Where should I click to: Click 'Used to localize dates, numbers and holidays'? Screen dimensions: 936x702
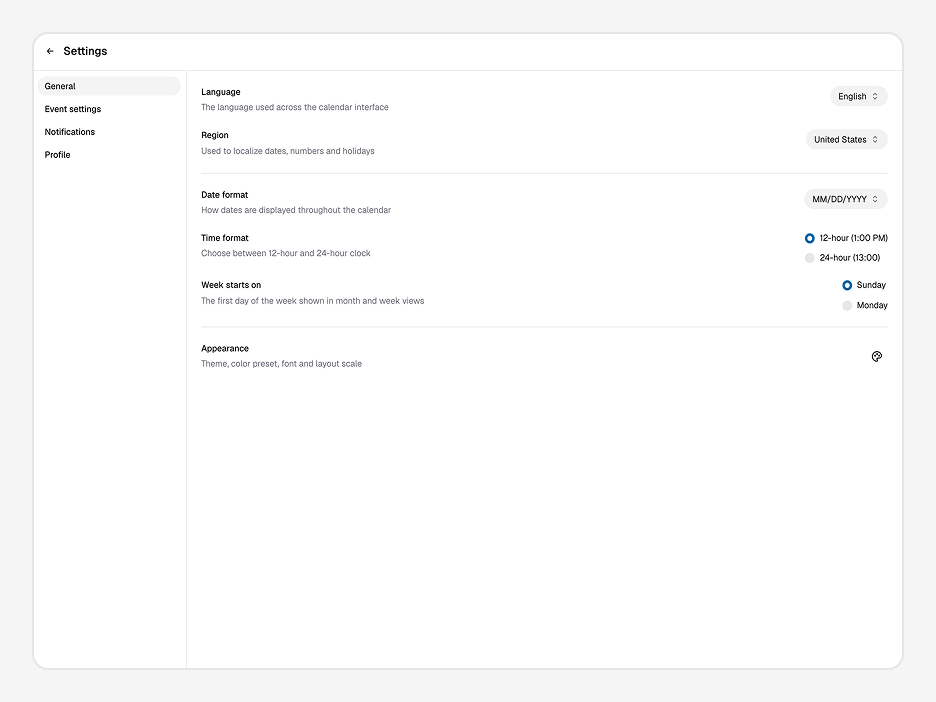[288, 151]
